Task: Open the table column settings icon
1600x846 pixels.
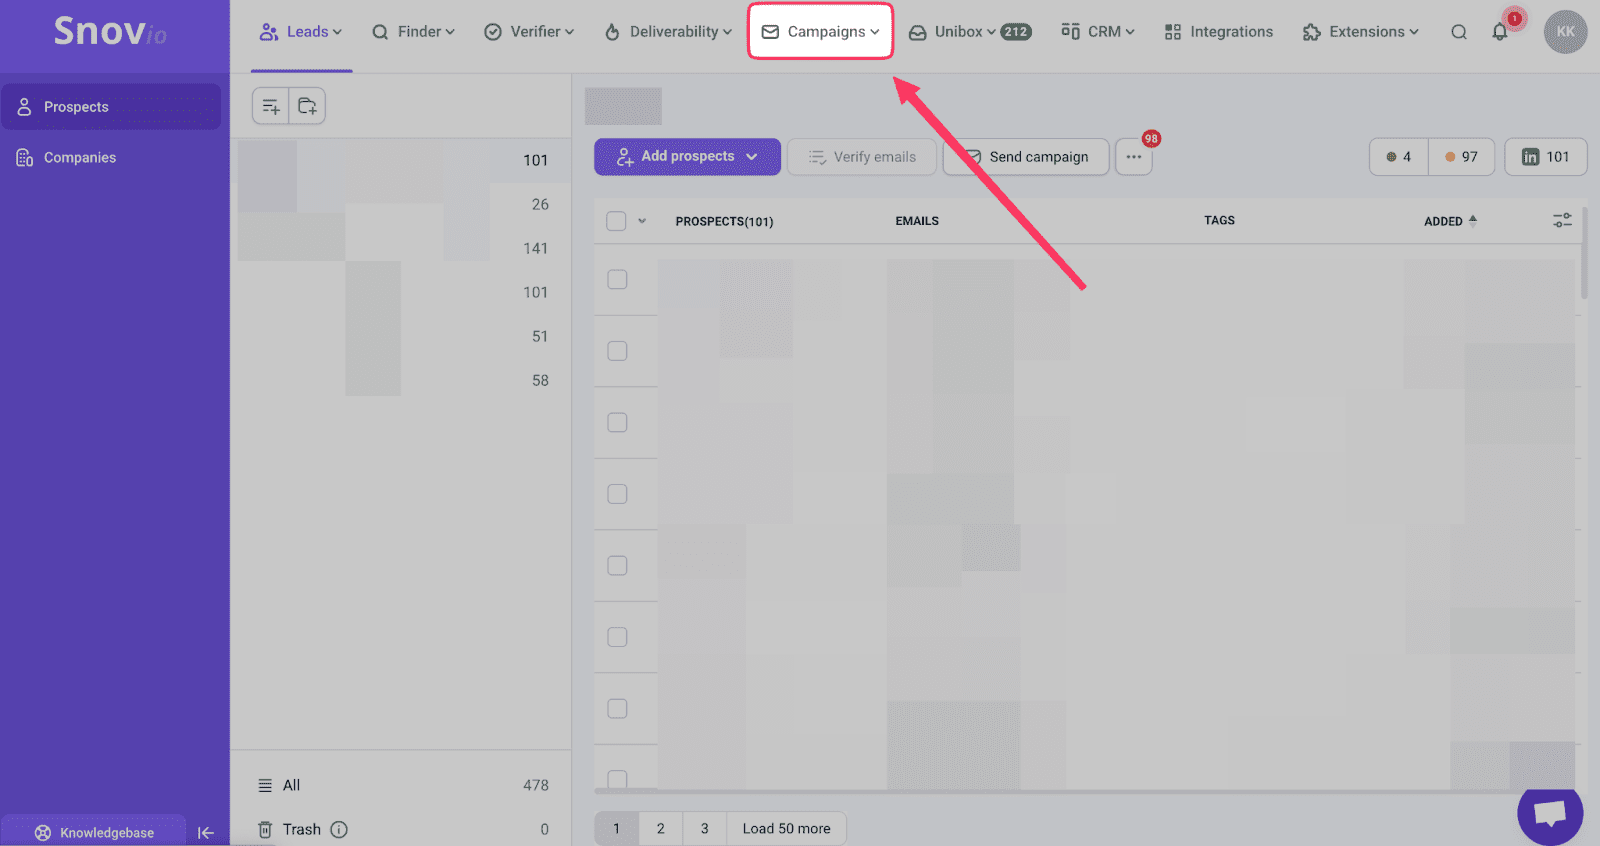Action: (1562, 220)
